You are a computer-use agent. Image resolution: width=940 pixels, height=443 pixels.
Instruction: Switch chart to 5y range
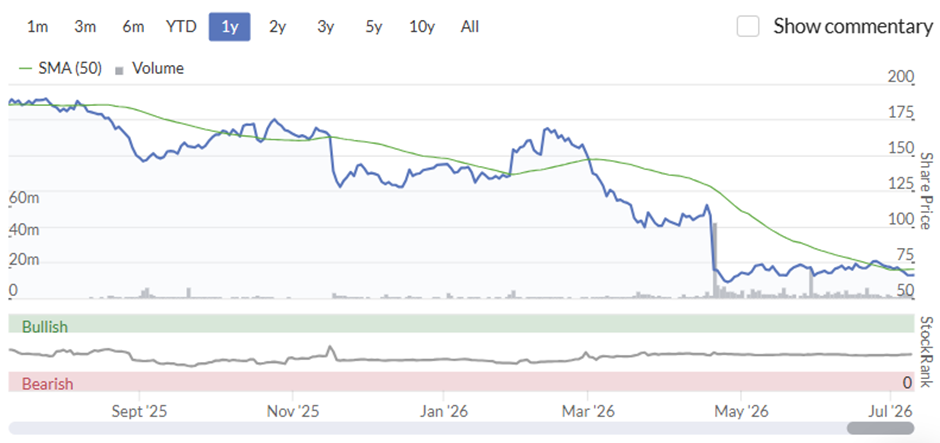pos(373,27)
